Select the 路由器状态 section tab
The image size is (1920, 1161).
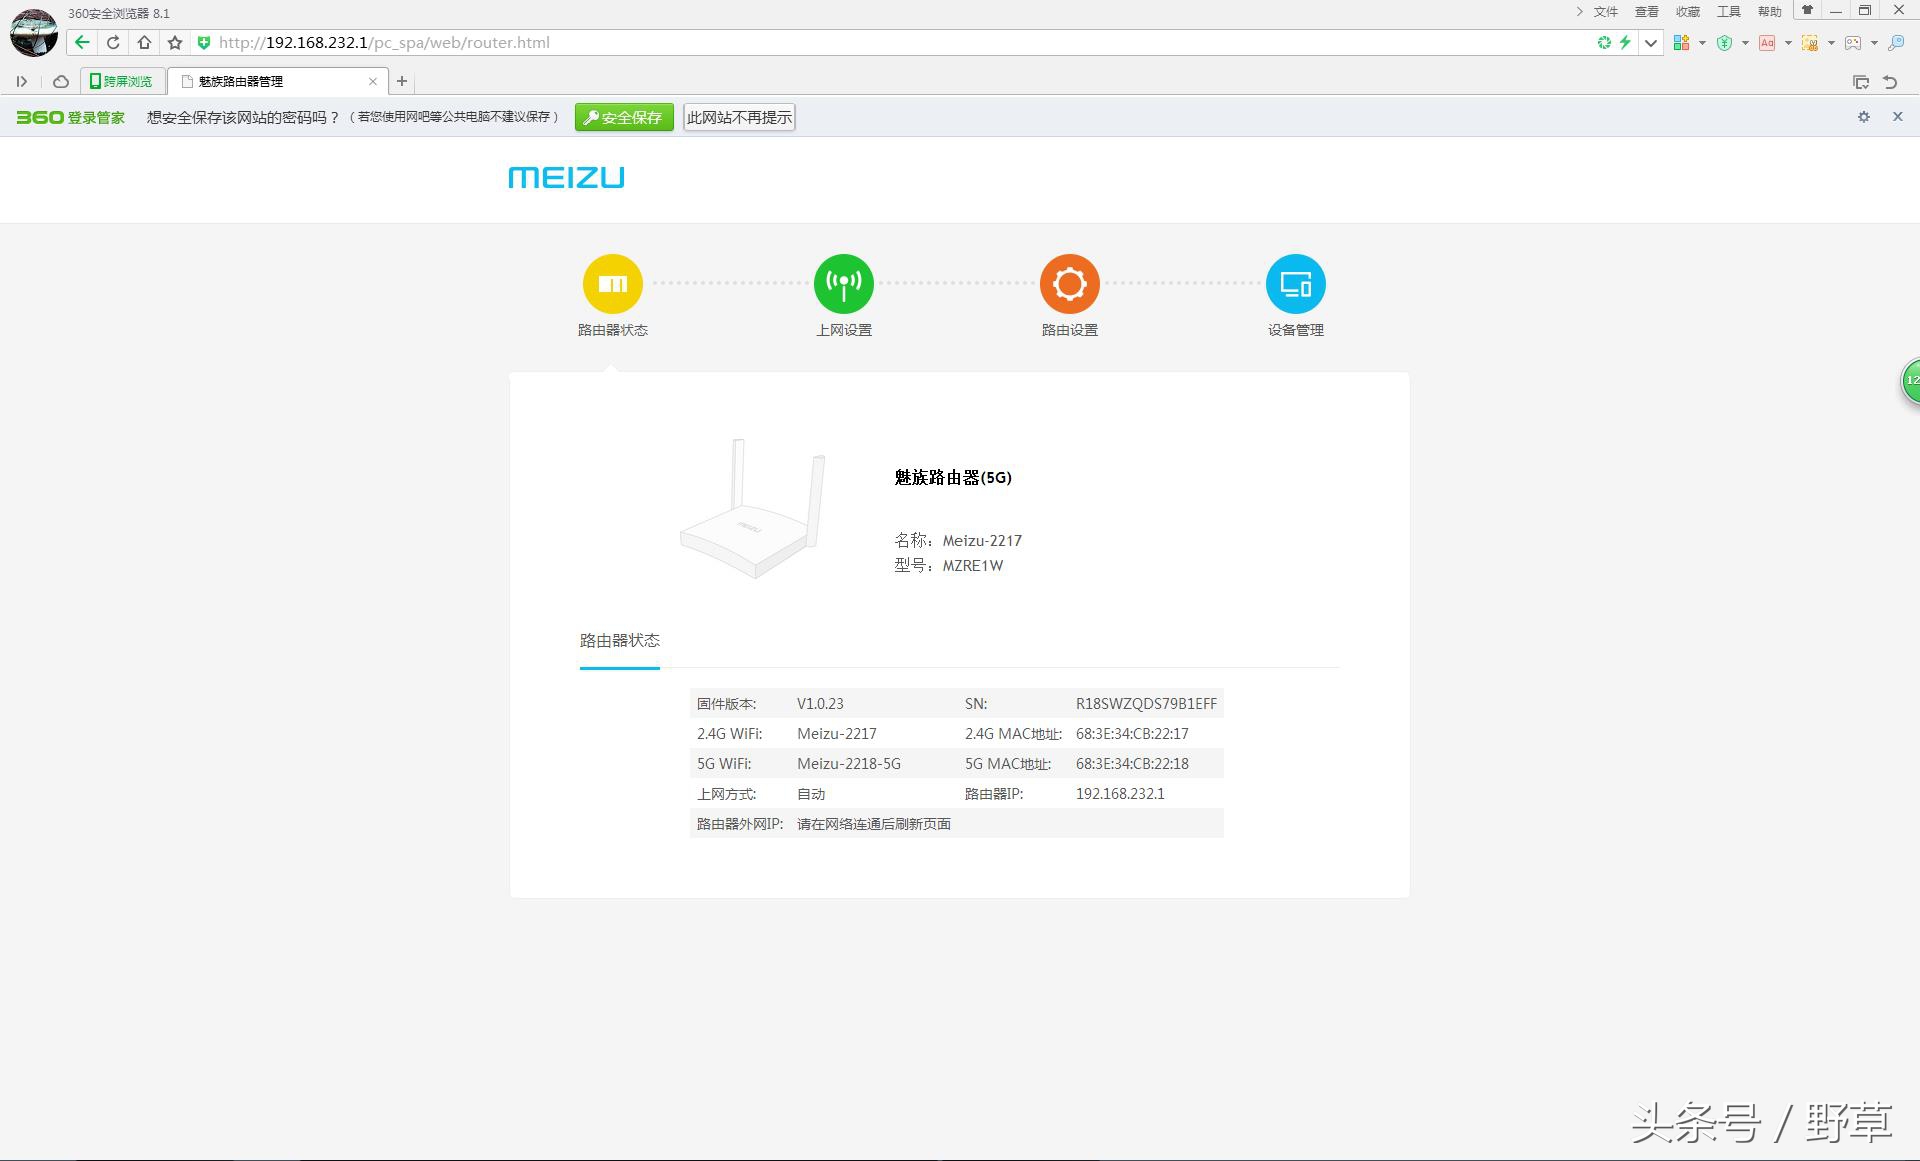click(x=619, y=641)
